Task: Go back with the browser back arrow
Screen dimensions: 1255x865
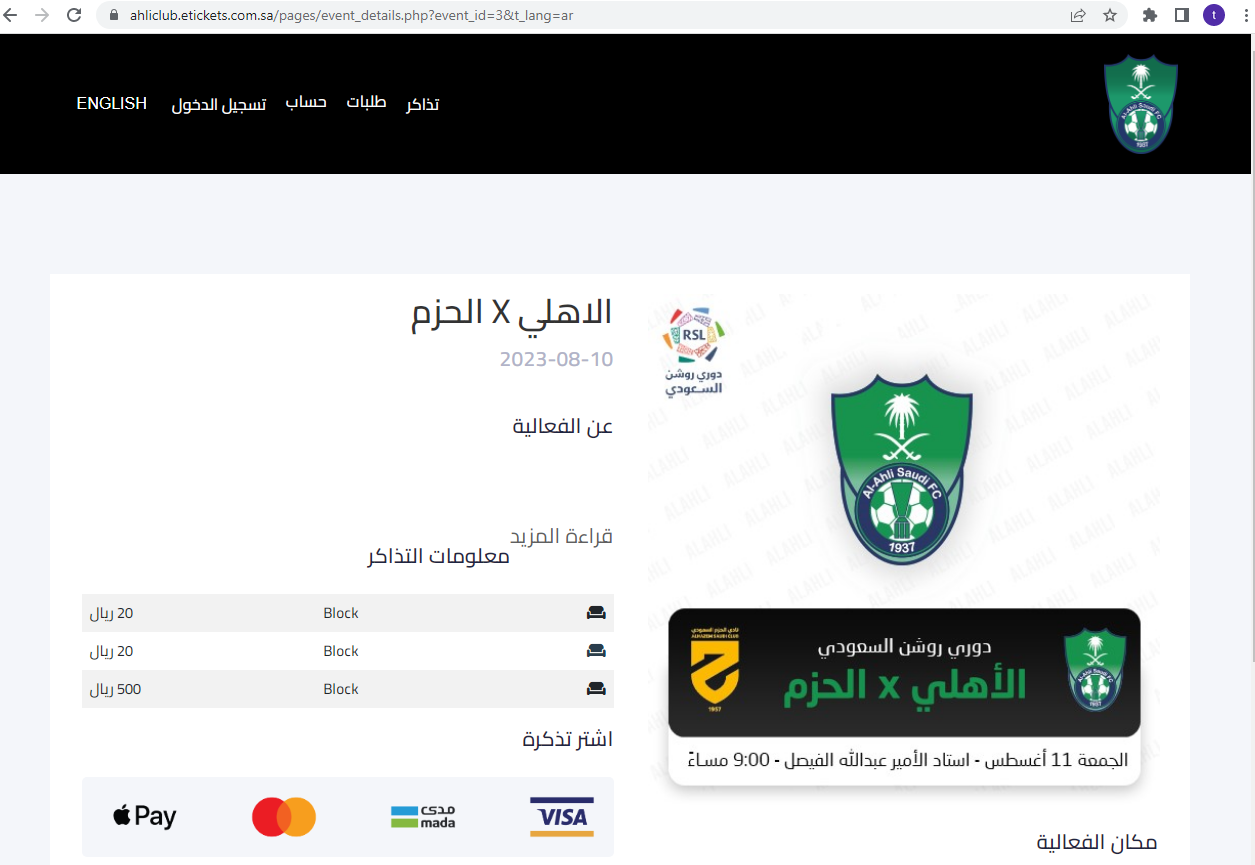Action: point(12,15)
